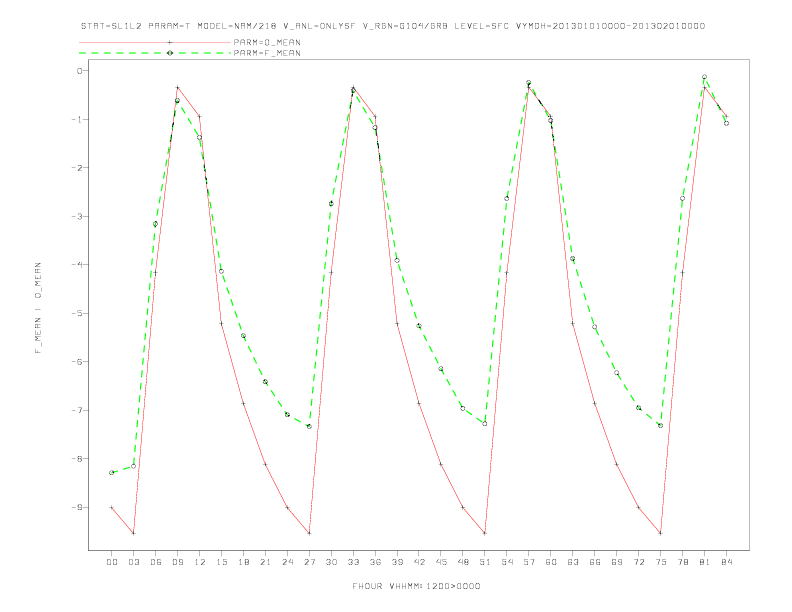Click the F_MEAN circle marker at hour 54
792x612 pixels.
[x=507, y=198]
